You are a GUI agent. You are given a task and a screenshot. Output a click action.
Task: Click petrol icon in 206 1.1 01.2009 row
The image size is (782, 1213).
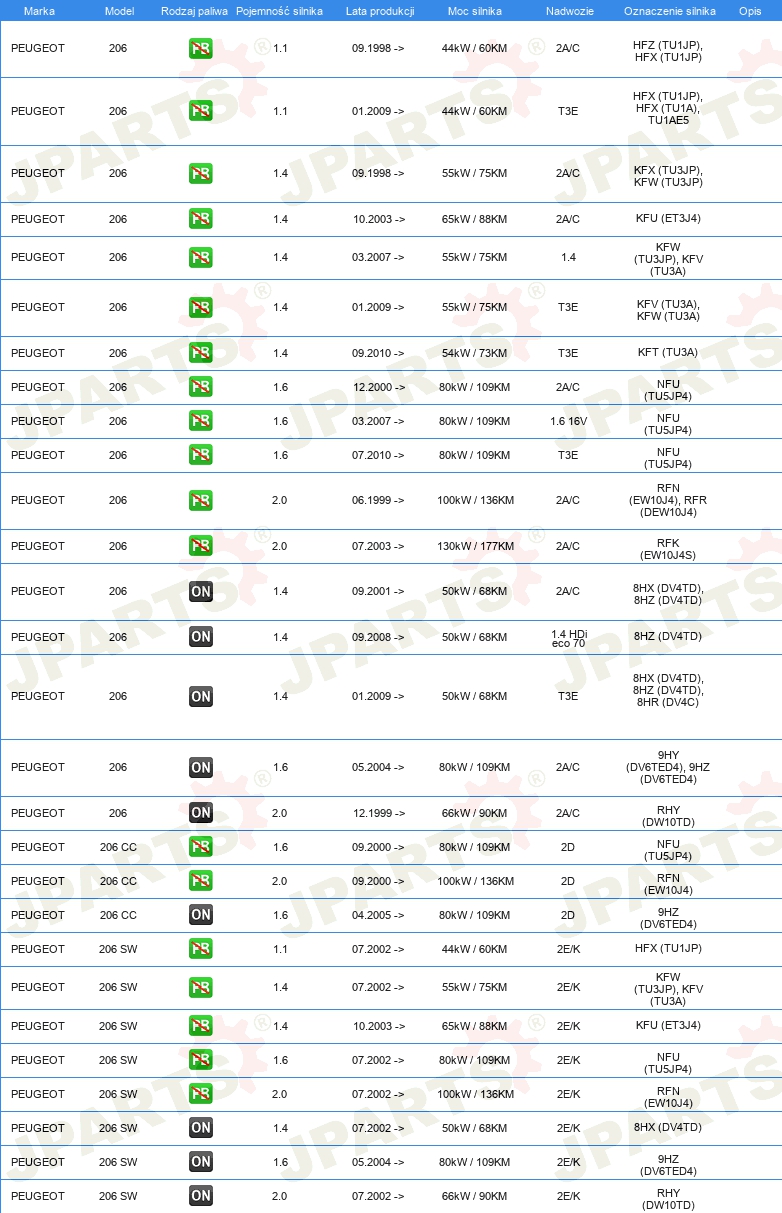(x=201, y=111)
